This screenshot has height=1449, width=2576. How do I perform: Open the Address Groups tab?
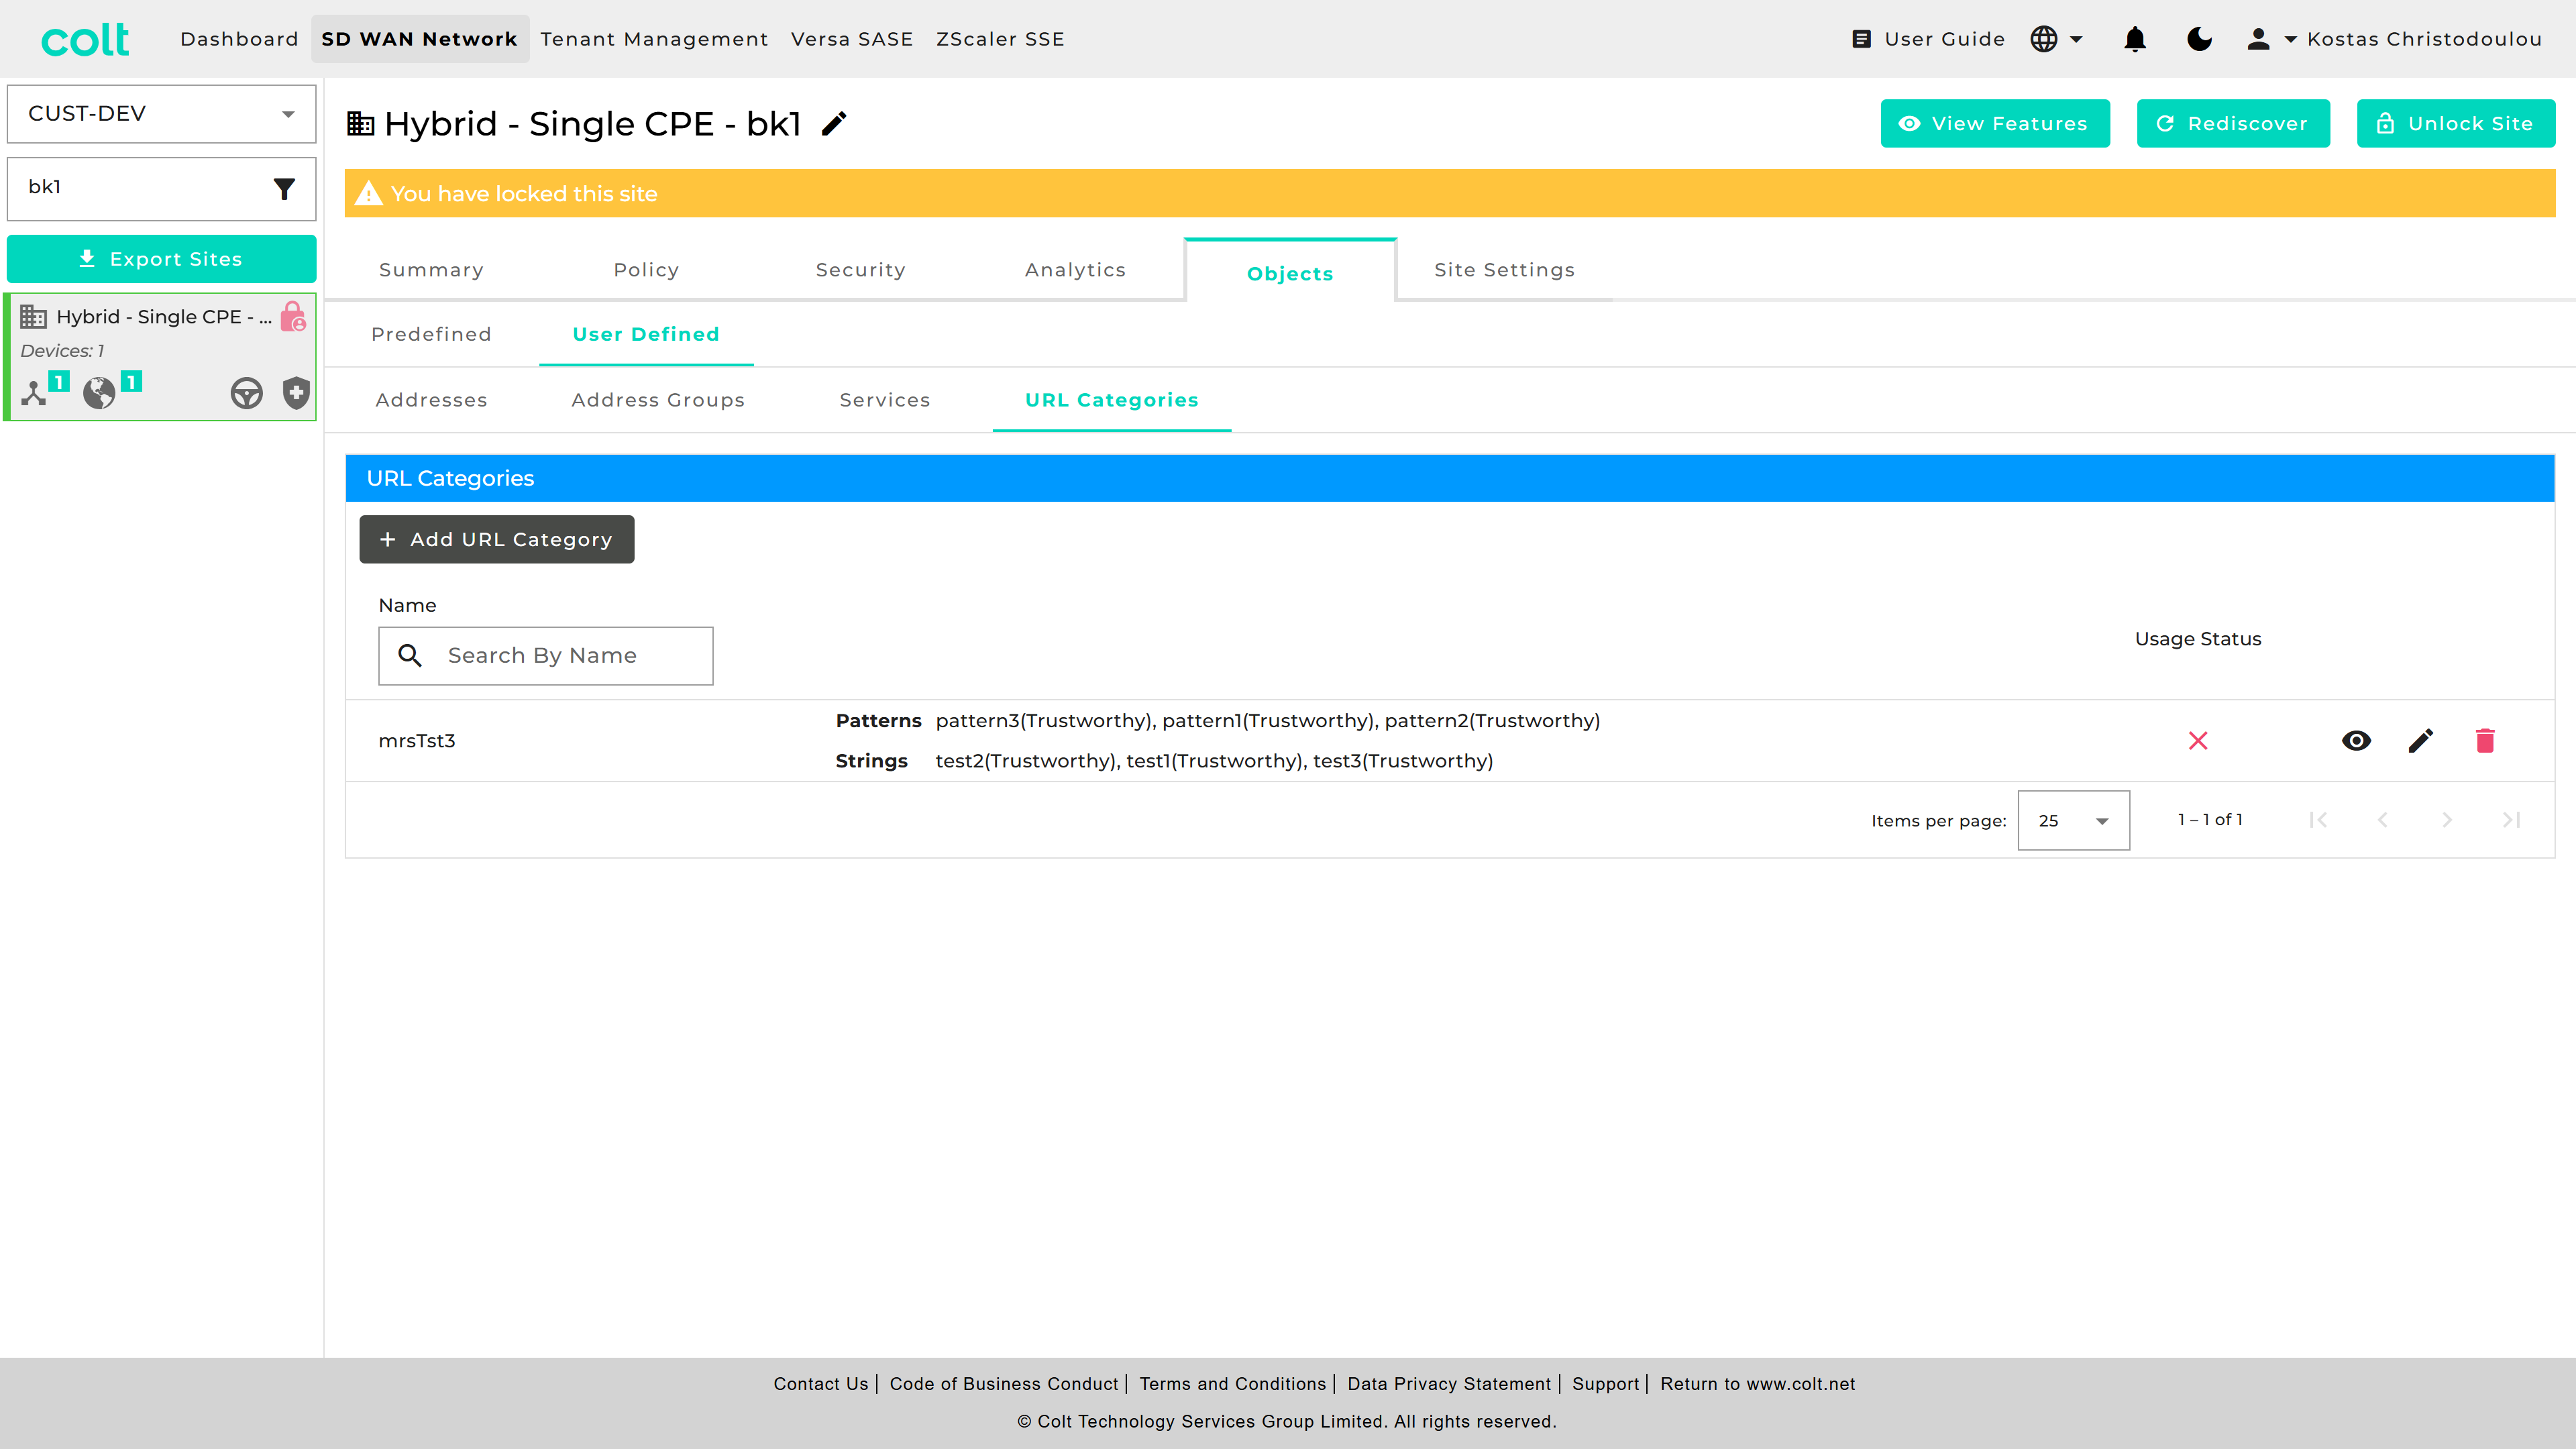tap(658, 400)
